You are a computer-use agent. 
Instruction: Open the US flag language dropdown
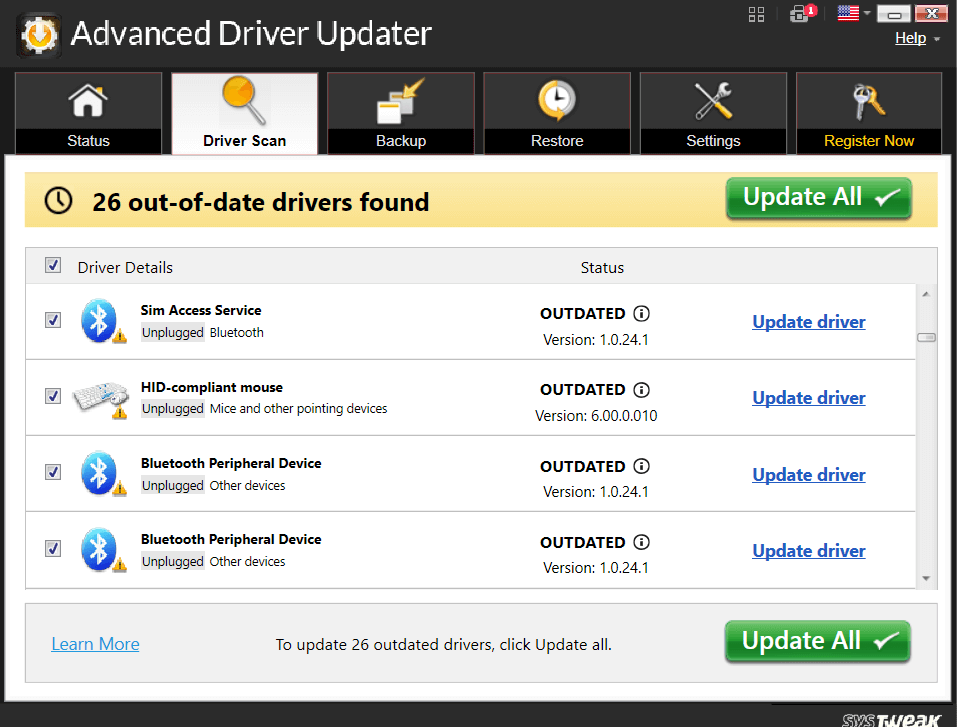pos(853,14)
